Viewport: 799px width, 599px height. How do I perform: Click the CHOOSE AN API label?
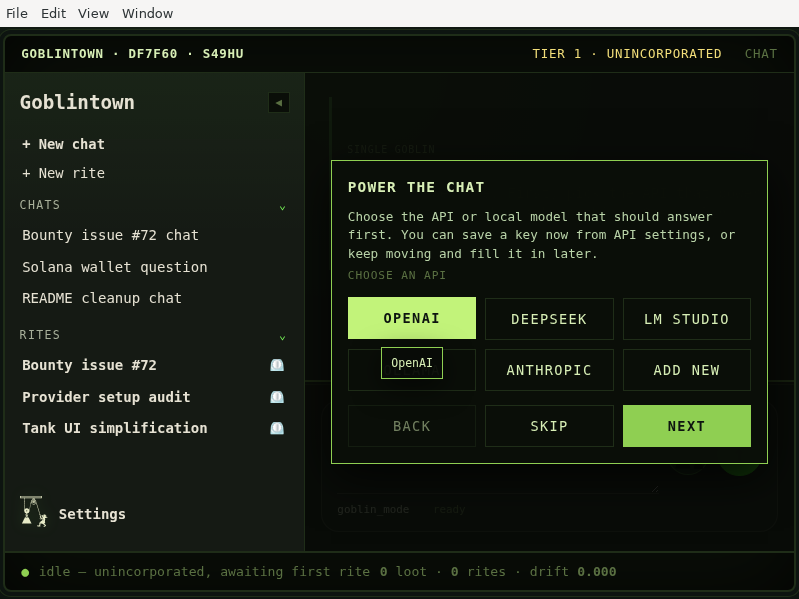[x=396, y=275]
